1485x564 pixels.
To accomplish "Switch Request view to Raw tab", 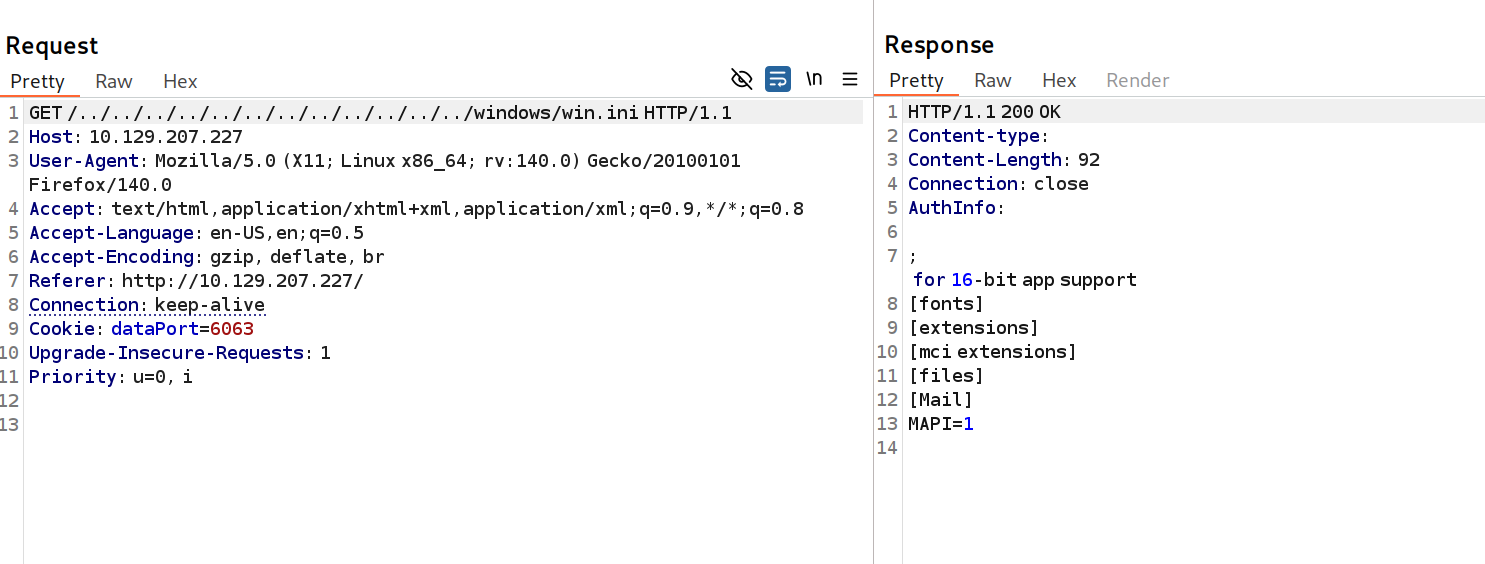I will coord(114,81).
